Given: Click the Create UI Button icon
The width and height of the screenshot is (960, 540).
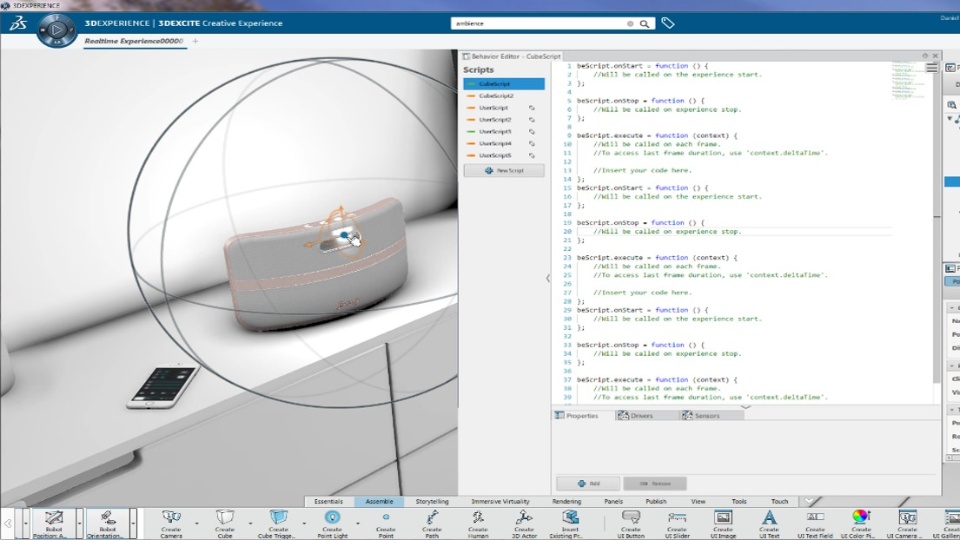Looking at the screenshot, I should [630, 518].
